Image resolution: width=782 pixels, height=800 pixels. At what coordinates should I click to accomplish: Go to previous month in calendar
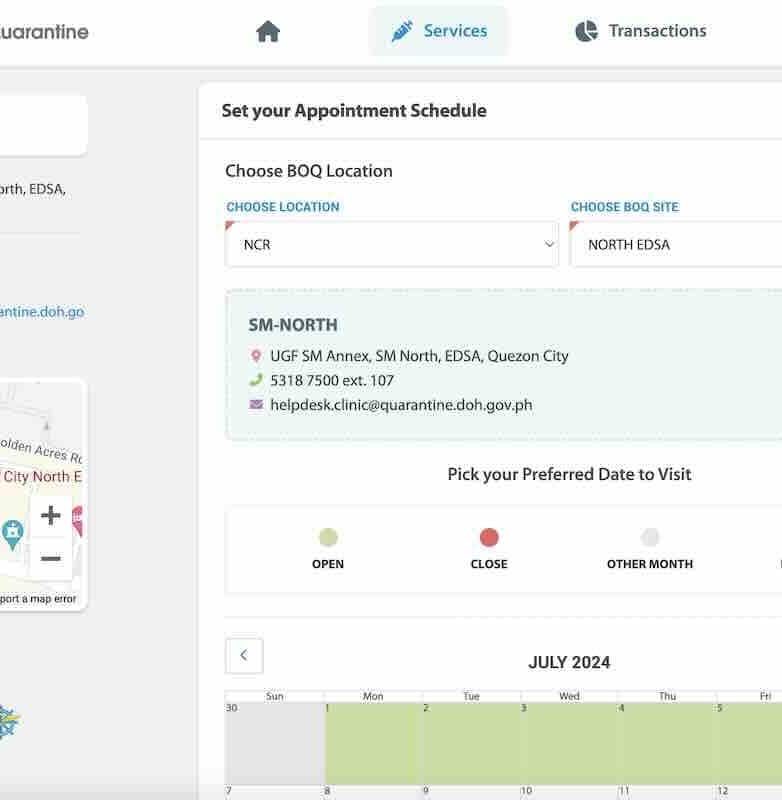click(x=244, y=656)
